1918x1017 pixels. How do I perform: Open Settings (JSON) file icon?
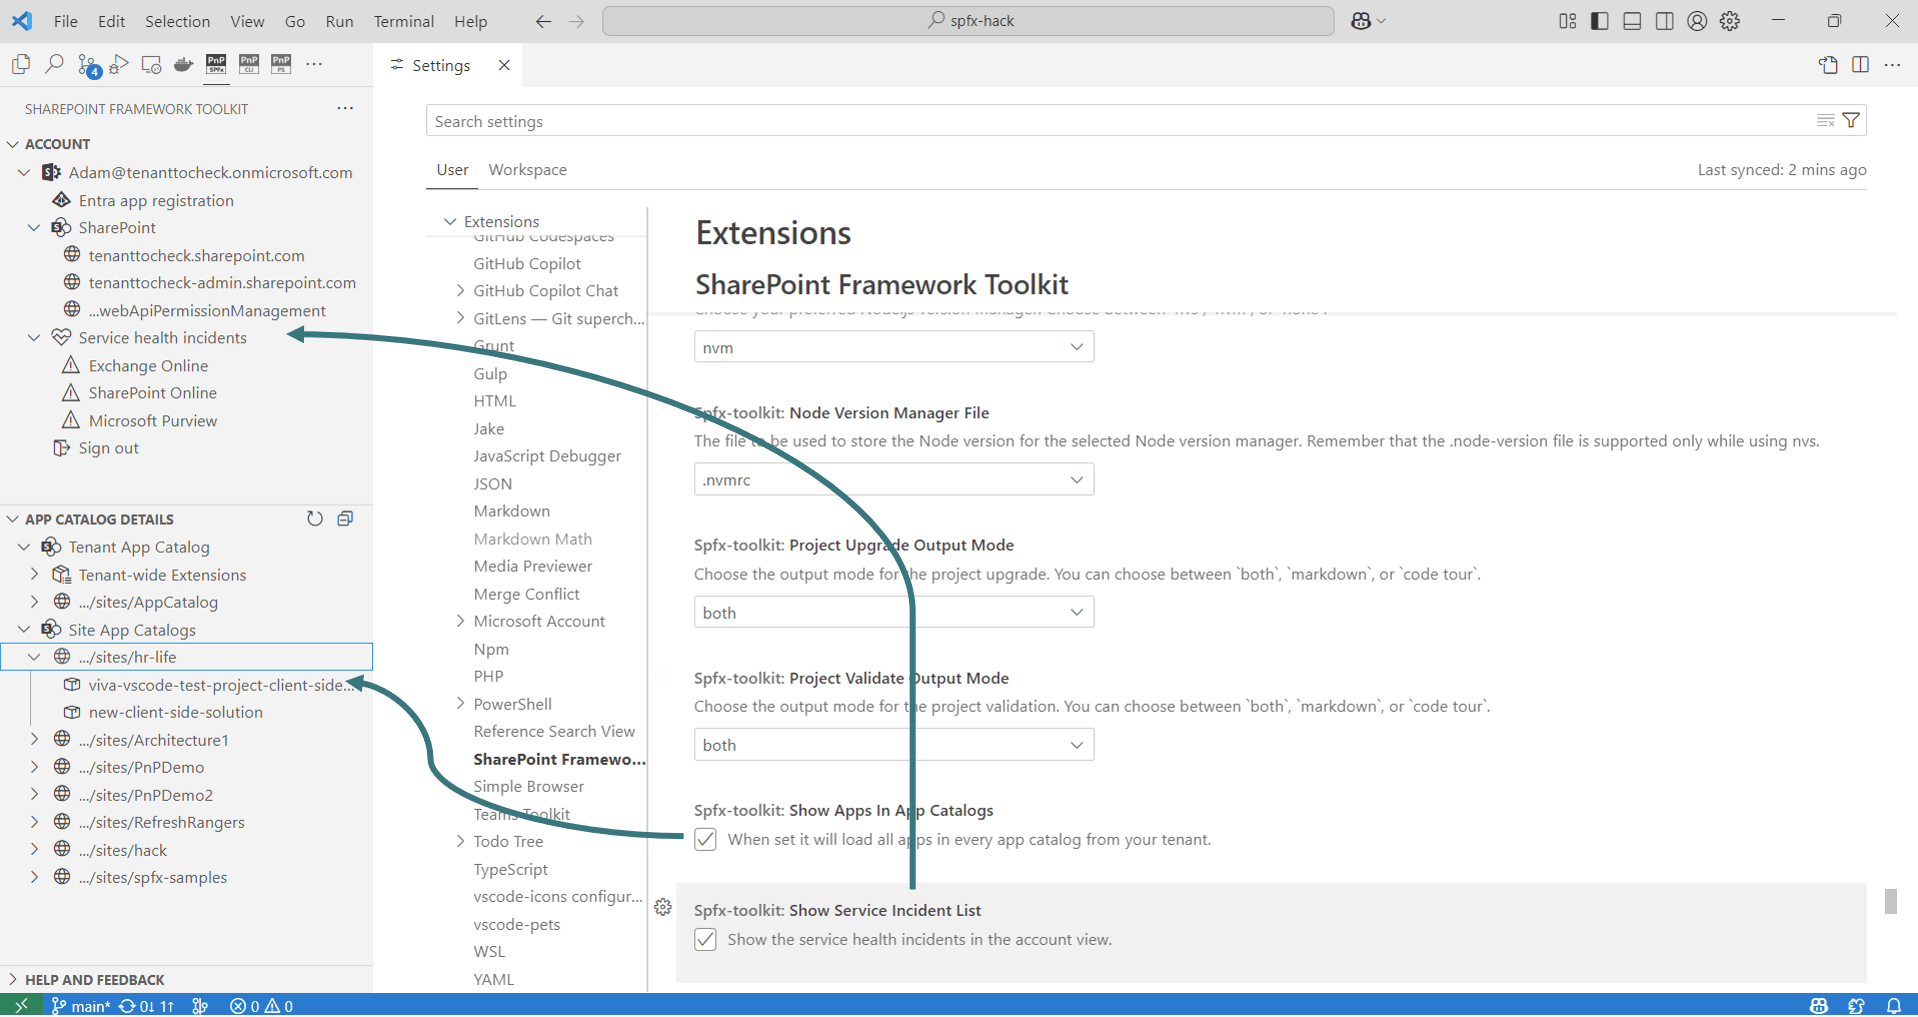click(1828, 65)
